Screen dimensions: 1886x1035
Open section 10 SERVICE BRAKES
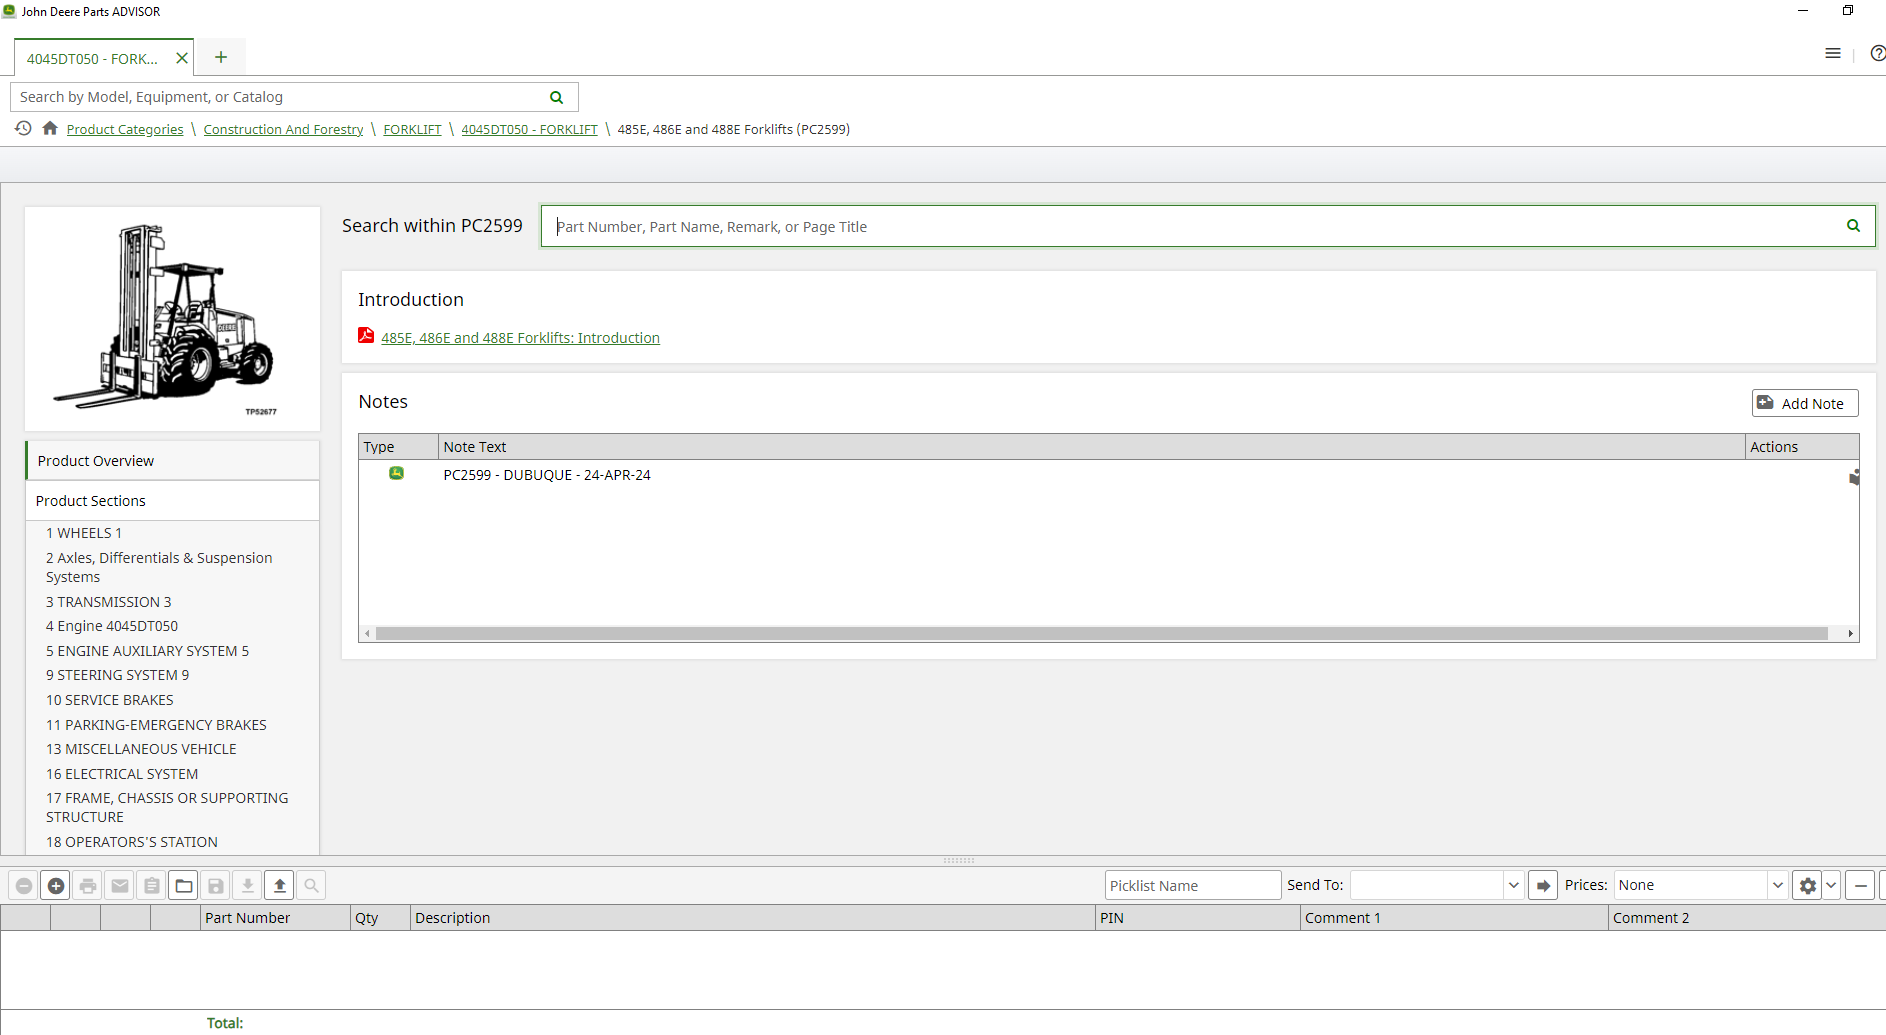click(x=110, y=700)
